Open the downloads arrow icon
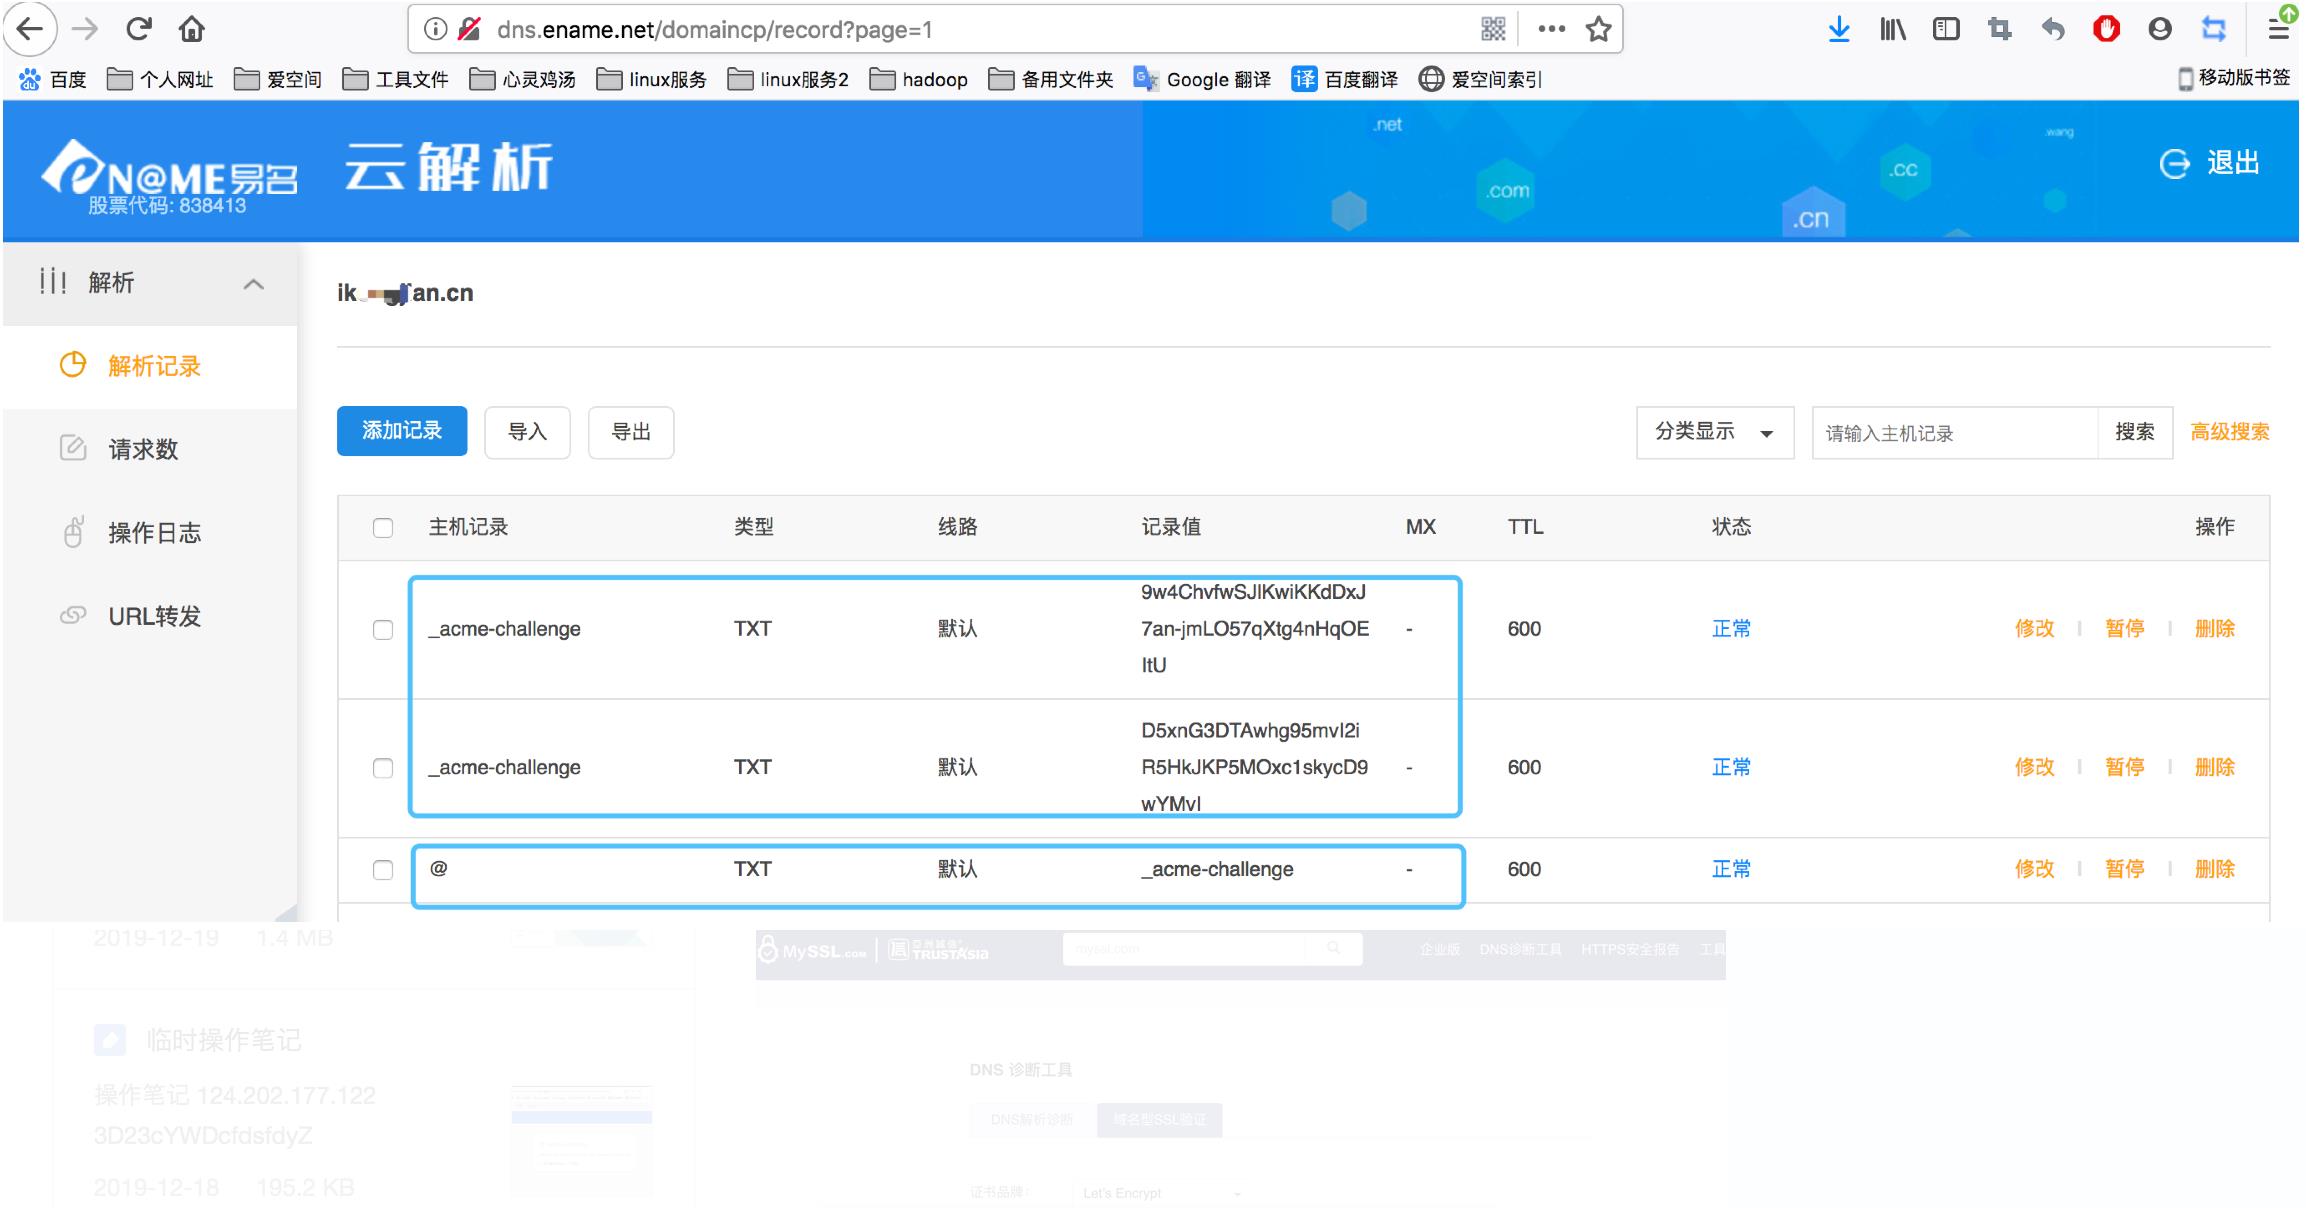 [x=1838, y=29]
